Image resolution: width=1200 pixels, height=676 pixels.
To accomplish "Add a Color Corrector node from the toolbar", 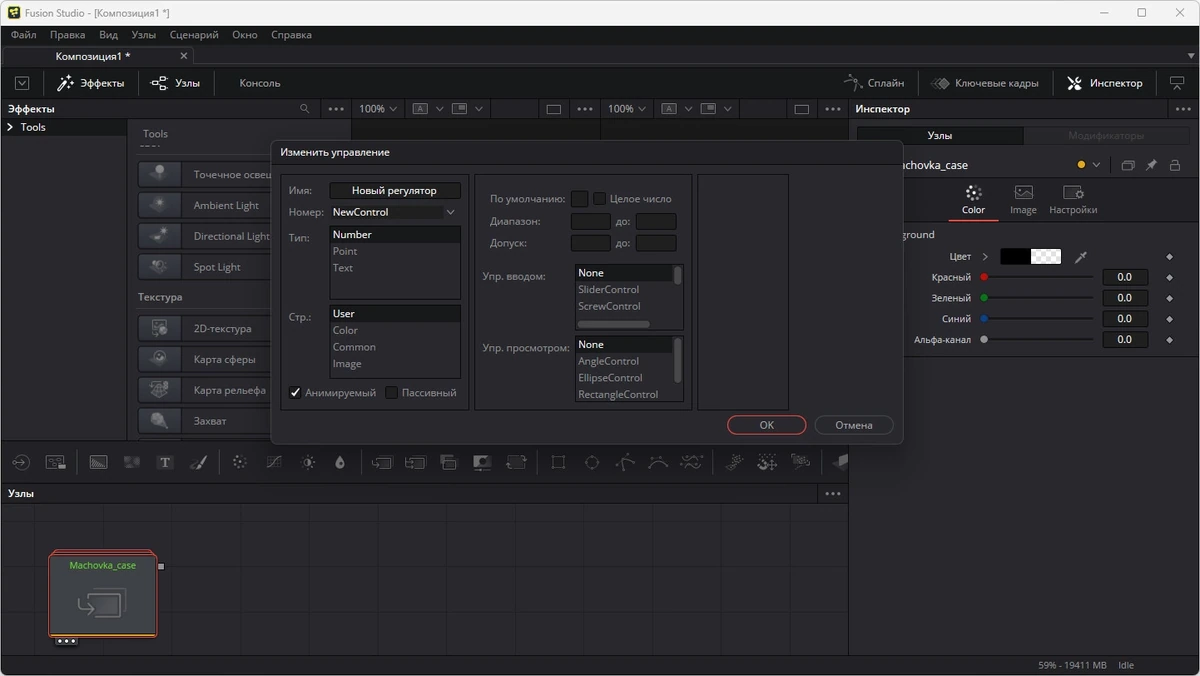I will click(x=240, y=462).
